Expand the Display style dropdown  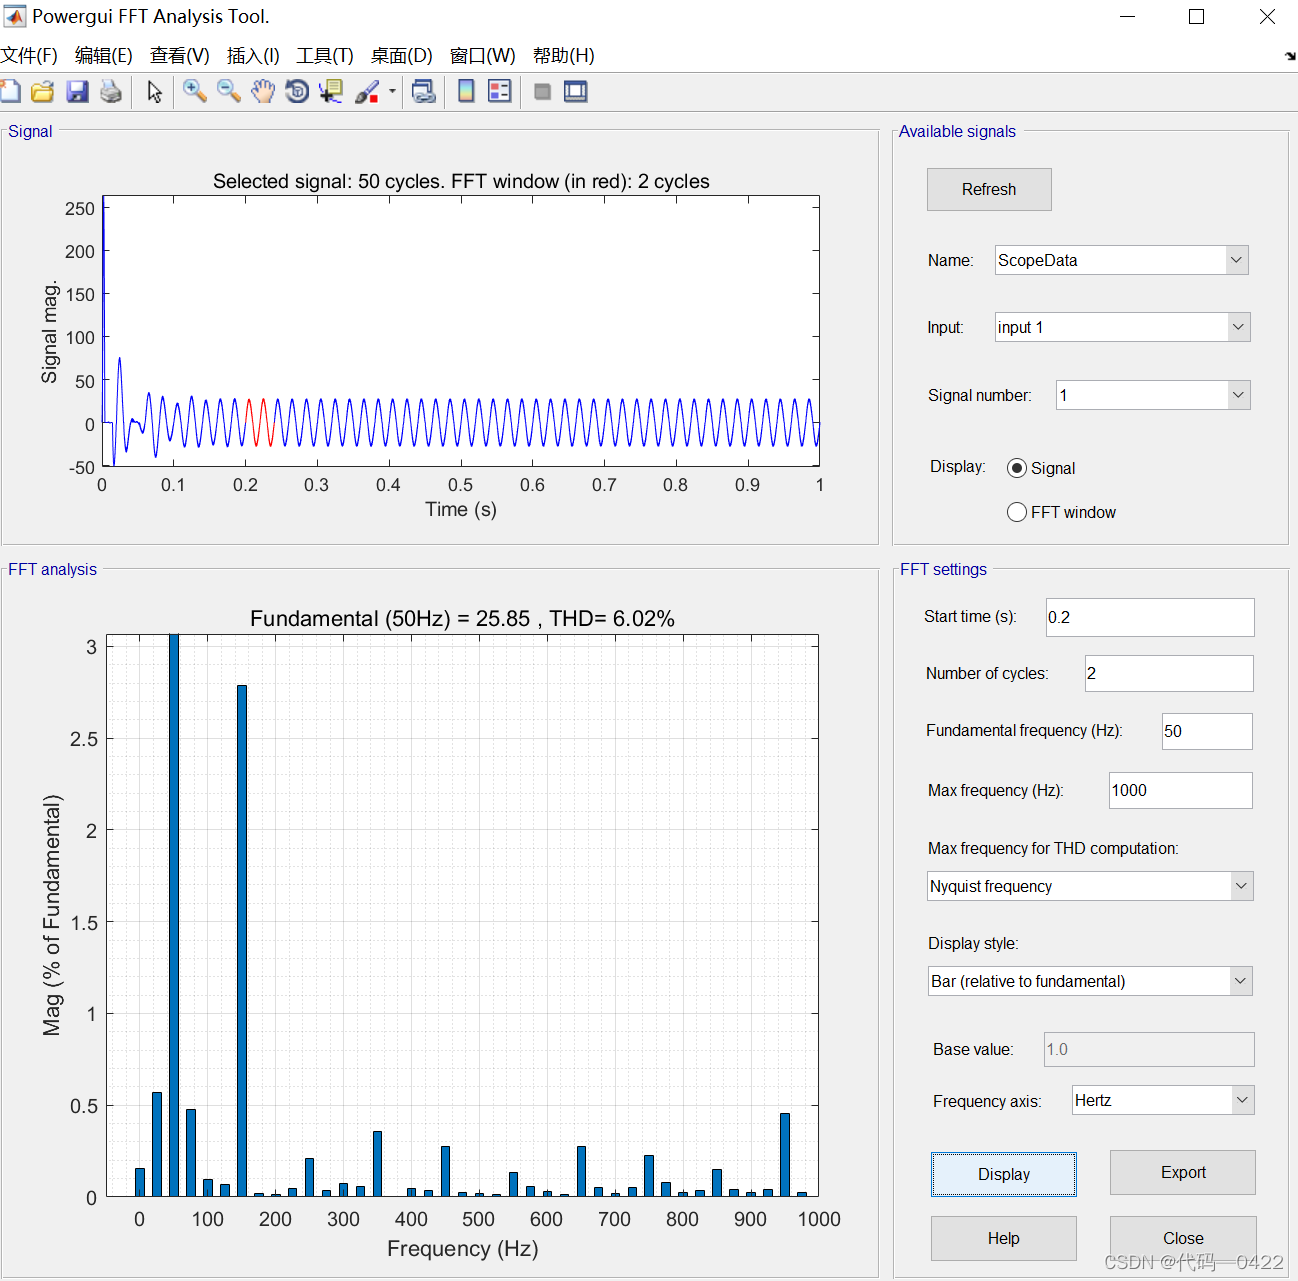point(1090,981)
